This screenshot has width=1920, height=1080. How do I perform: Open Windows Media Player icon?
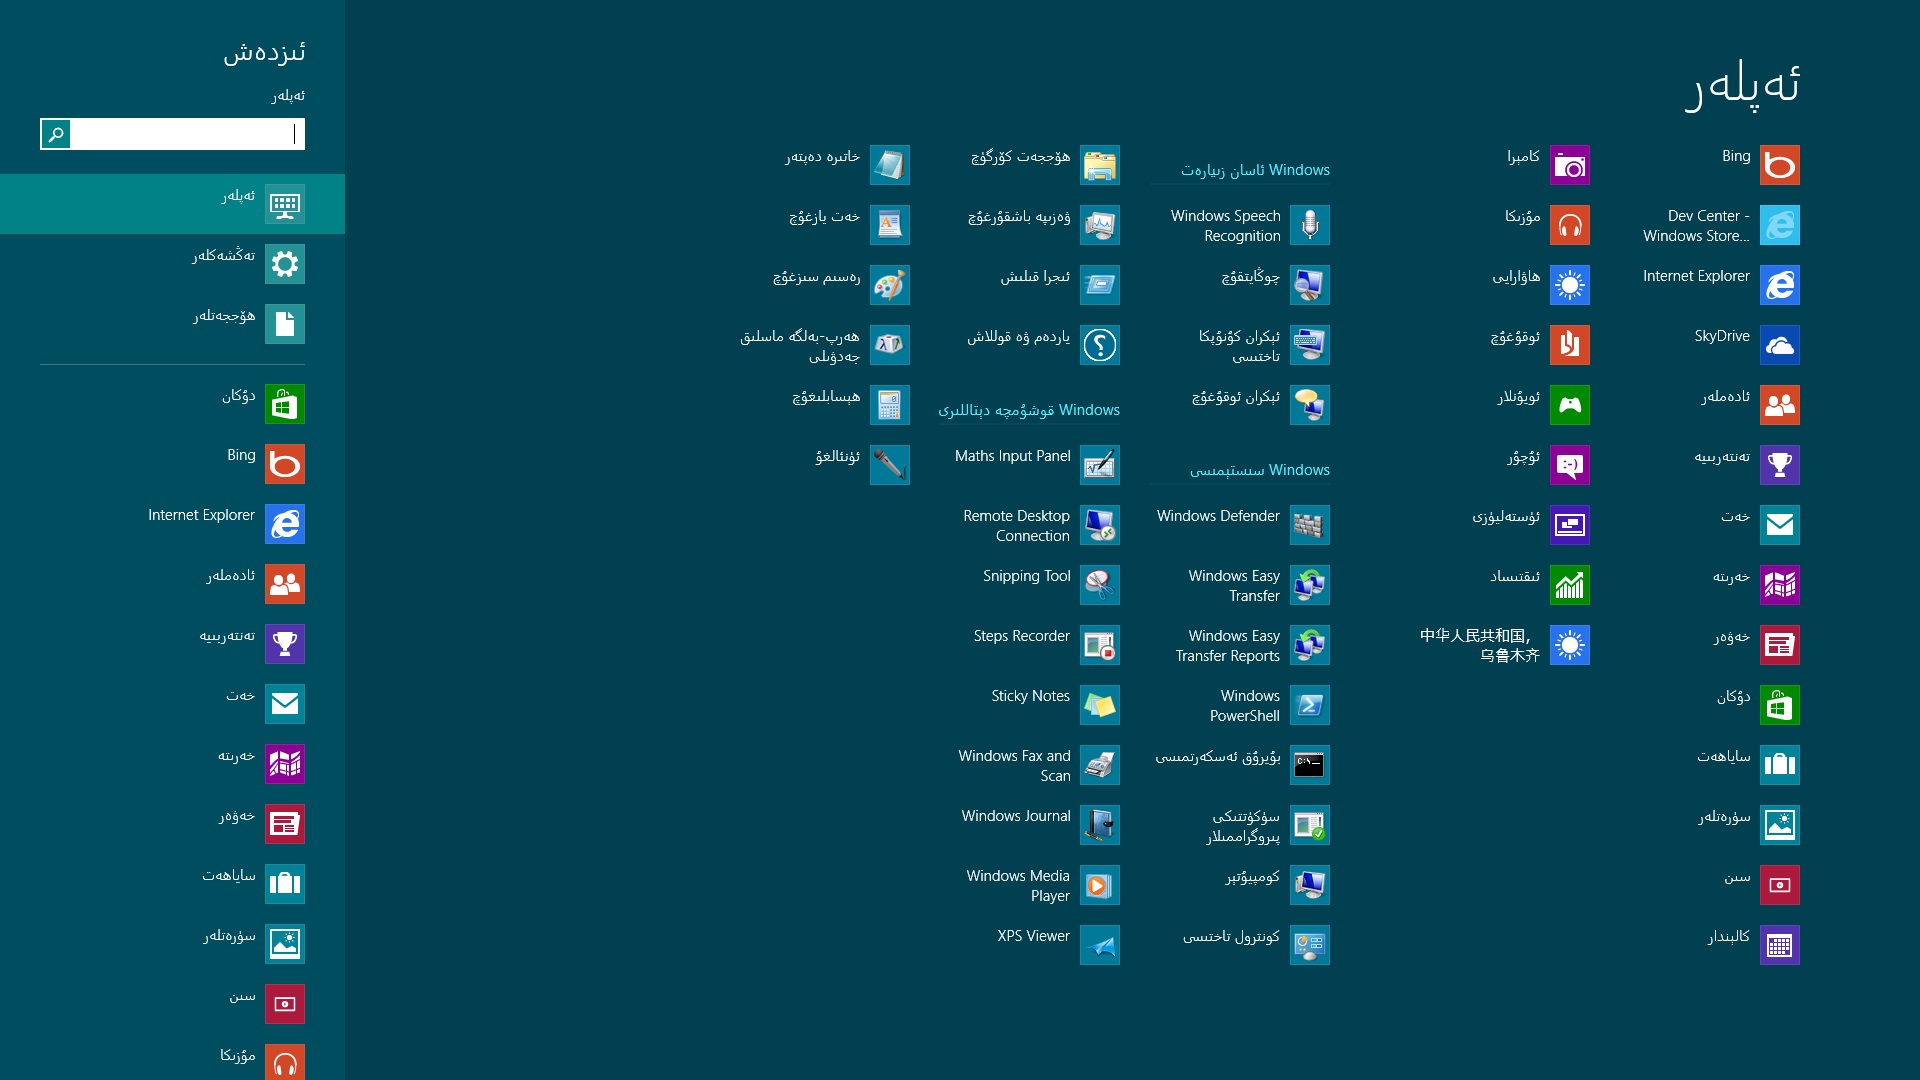pos(1100,885)
